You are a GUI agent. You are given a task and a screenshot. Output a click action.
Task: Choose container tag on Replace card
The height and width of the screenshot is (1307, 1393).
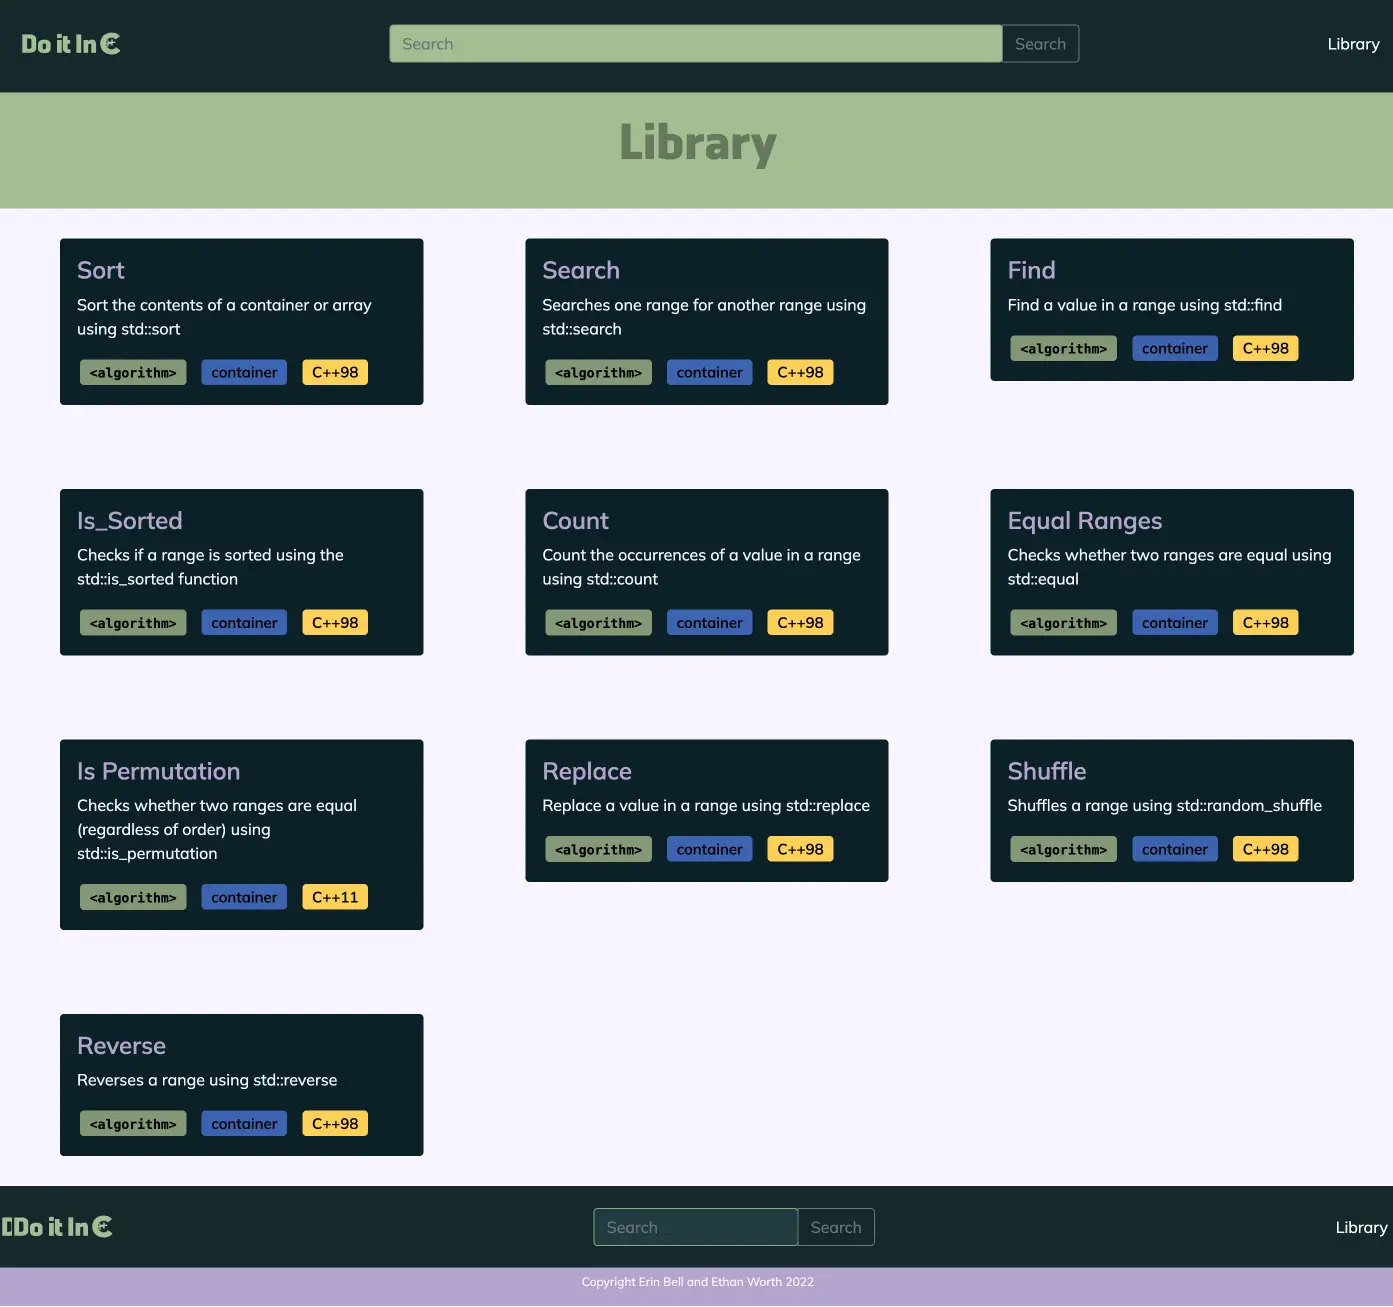tap(709, 849)
